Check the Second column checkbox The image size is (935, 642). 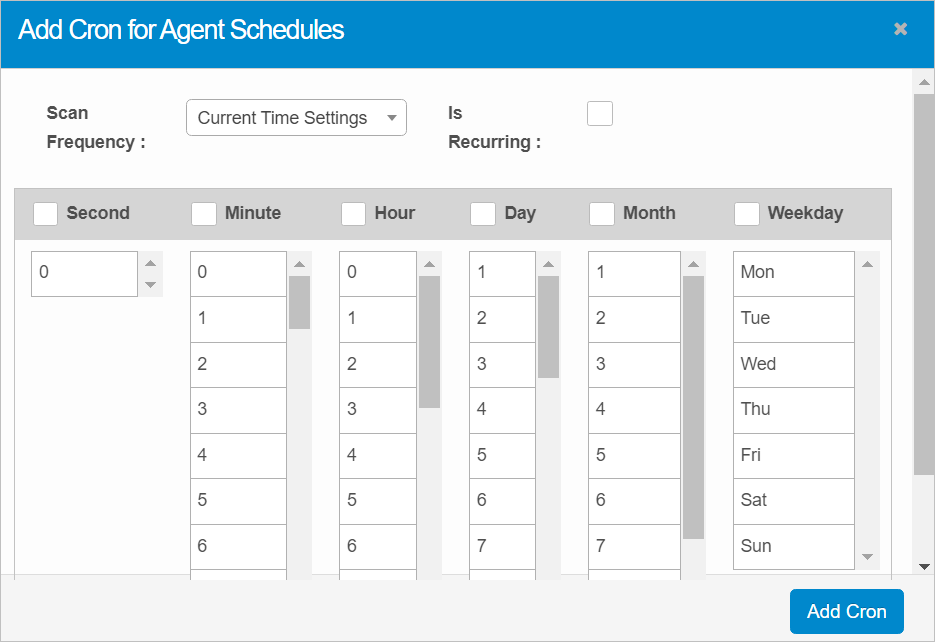point(45,213)
